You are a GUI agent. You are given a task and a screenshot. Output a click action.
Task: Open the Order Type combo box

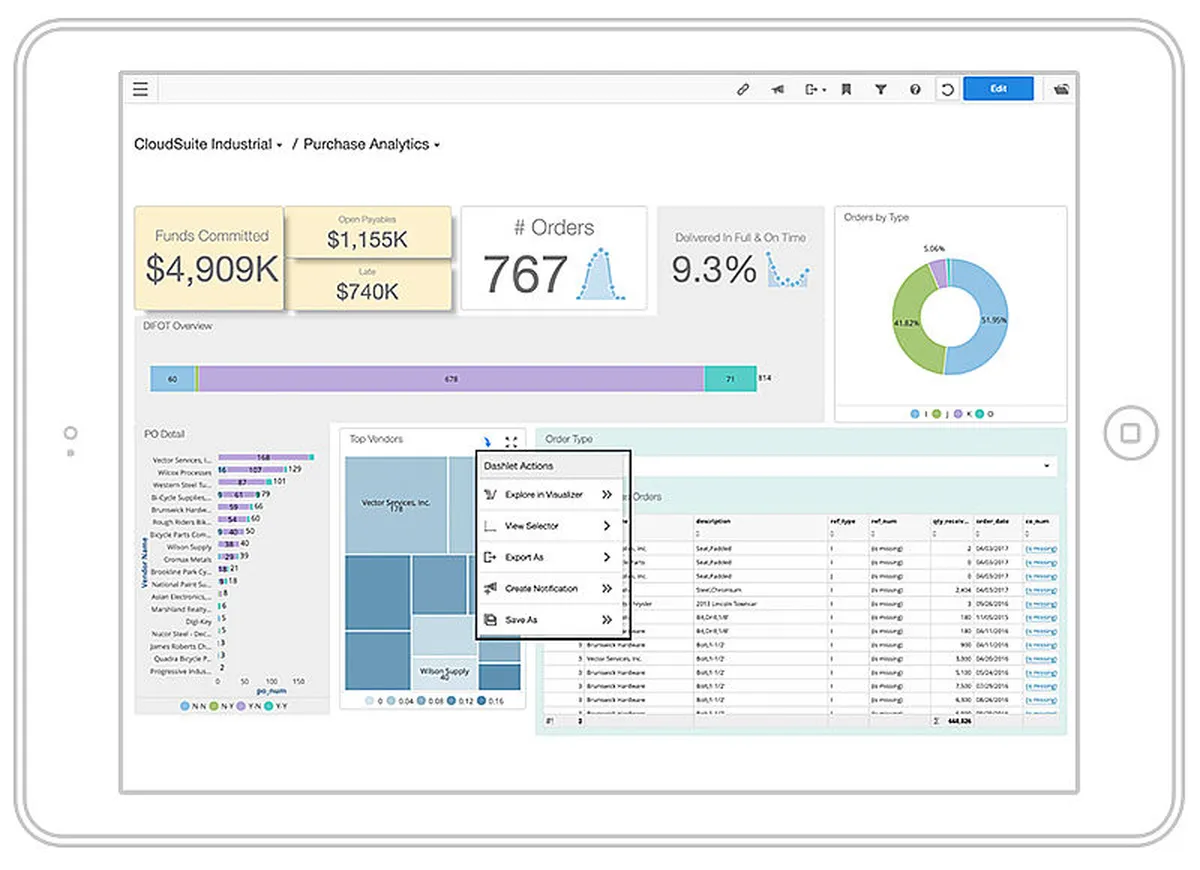click(1047, 466)
